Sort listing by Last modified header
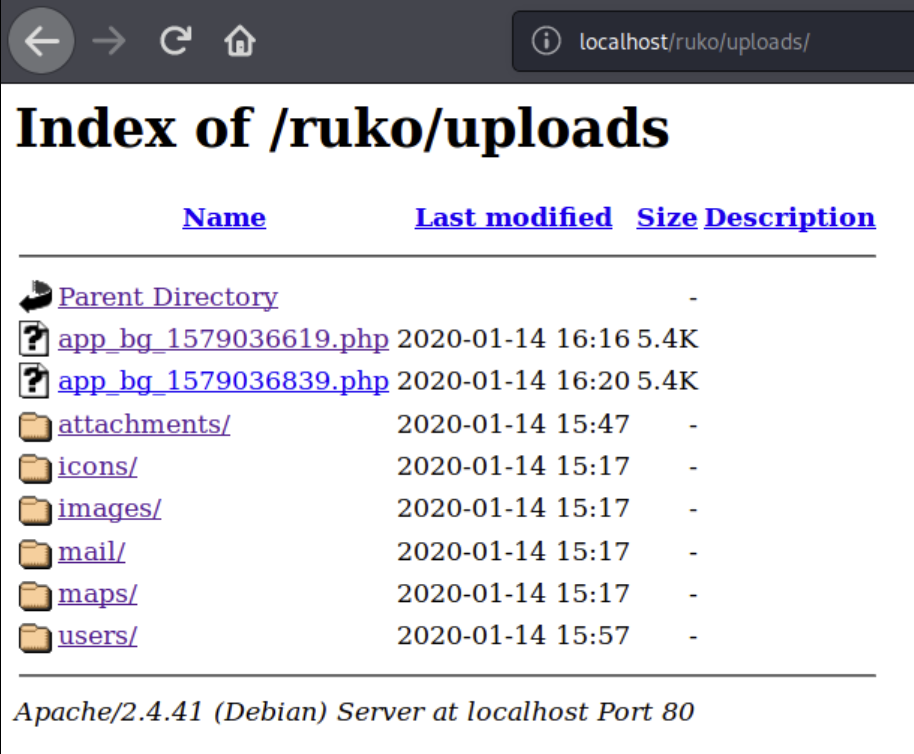 [x=513, y=218]
